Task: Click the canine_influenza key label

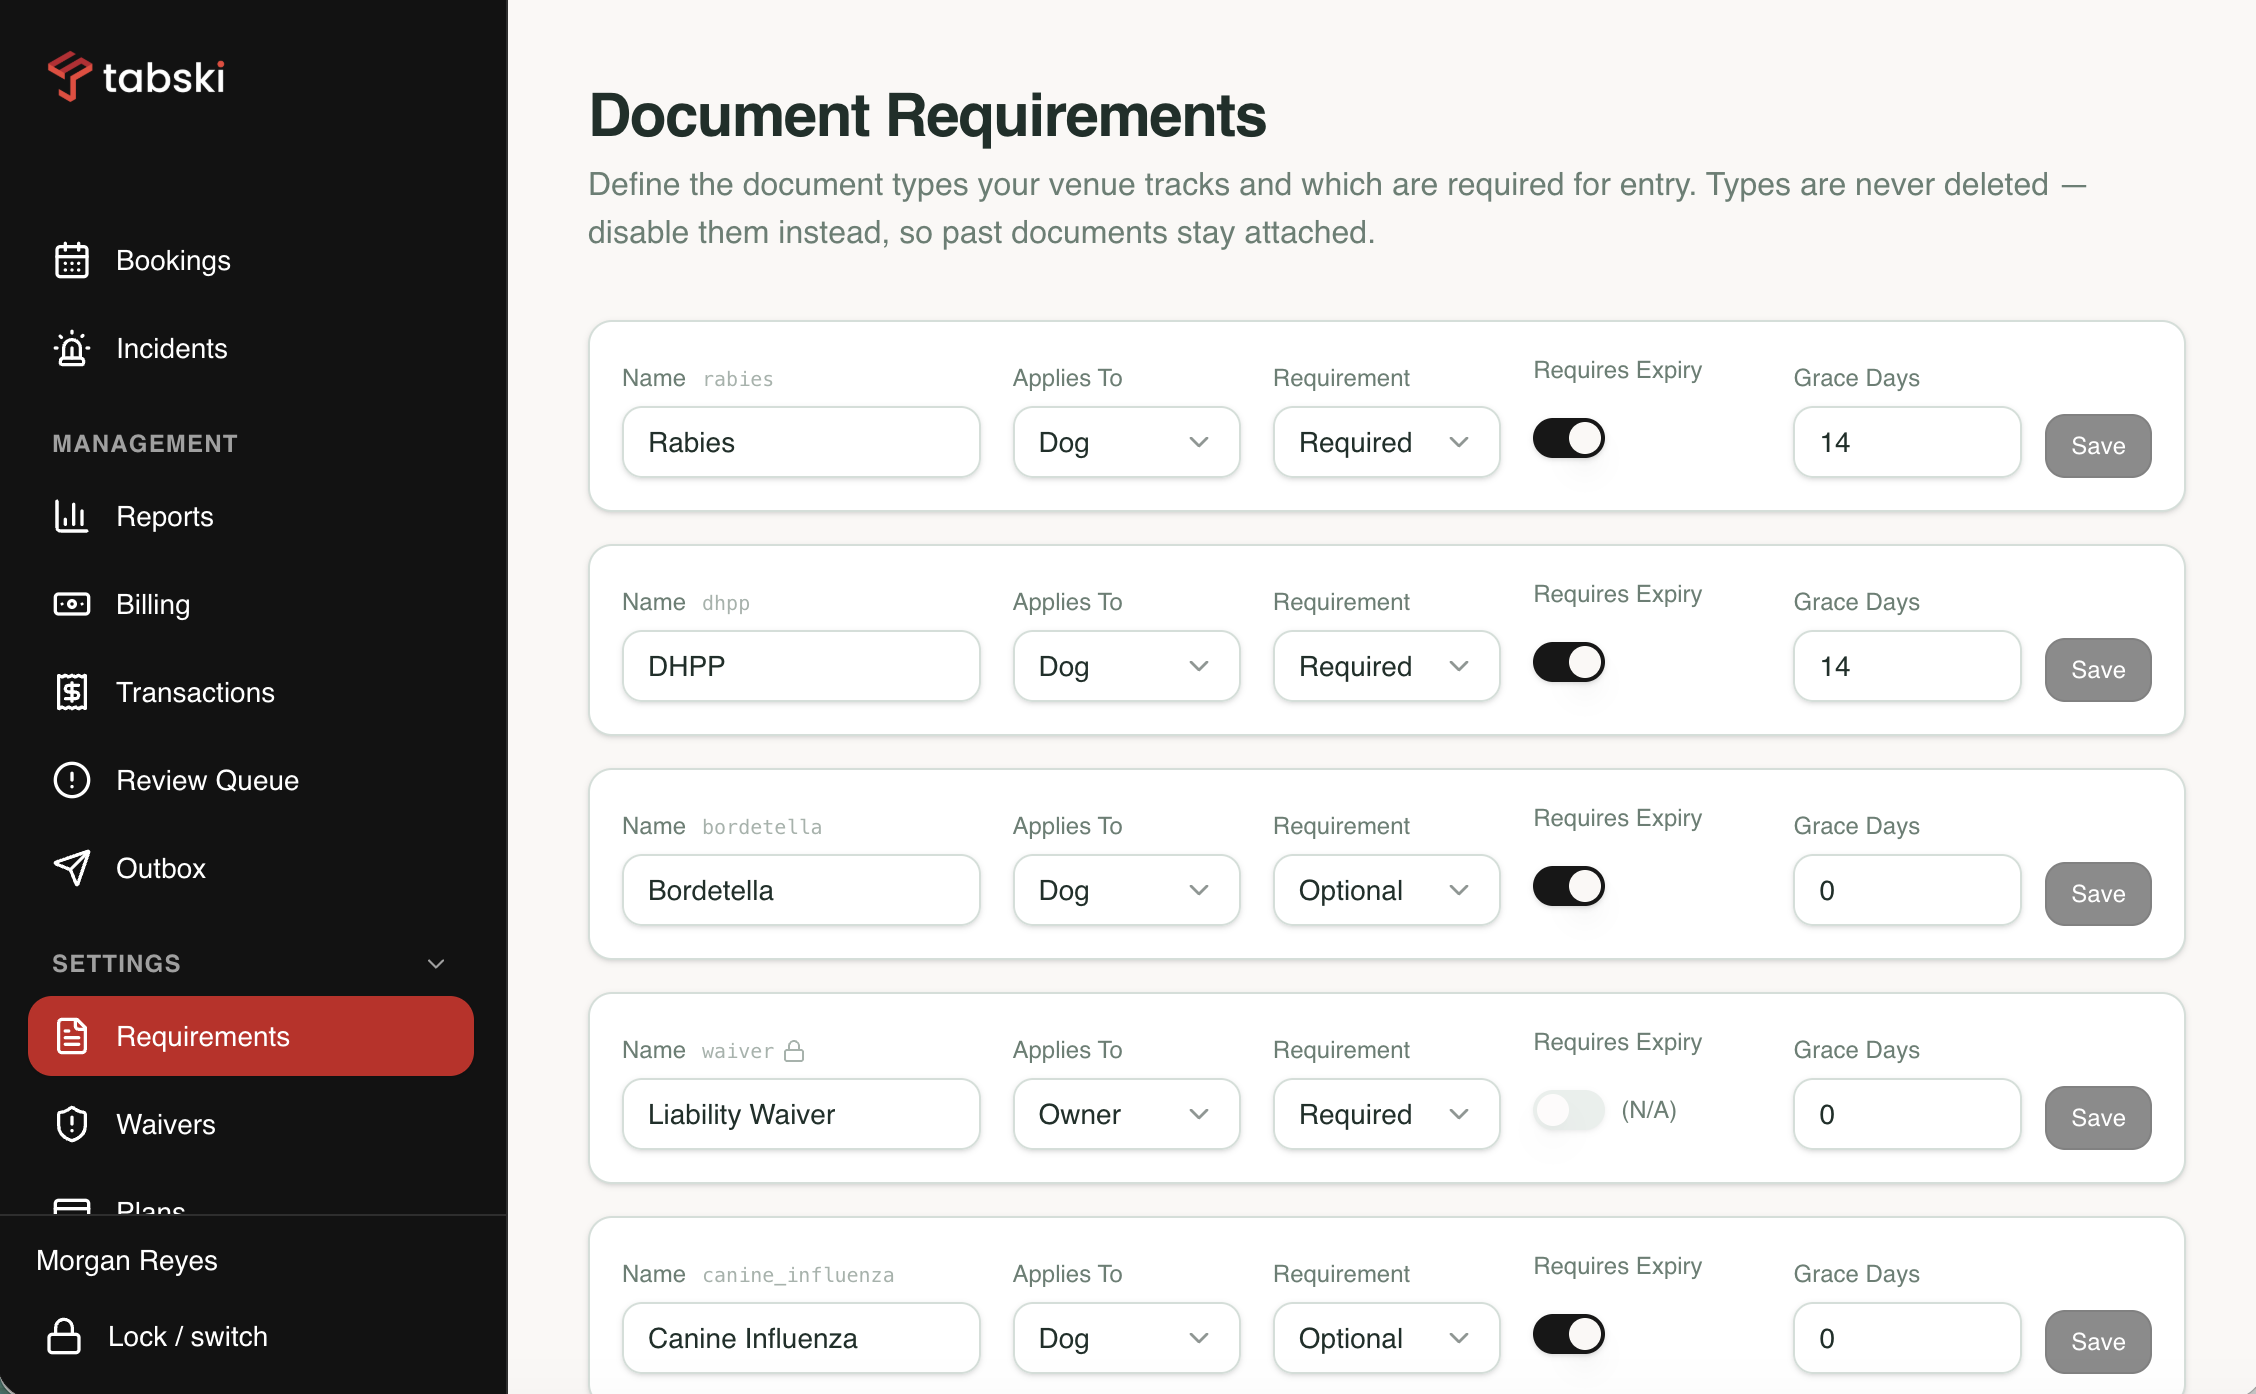Action: (798, 1275)
